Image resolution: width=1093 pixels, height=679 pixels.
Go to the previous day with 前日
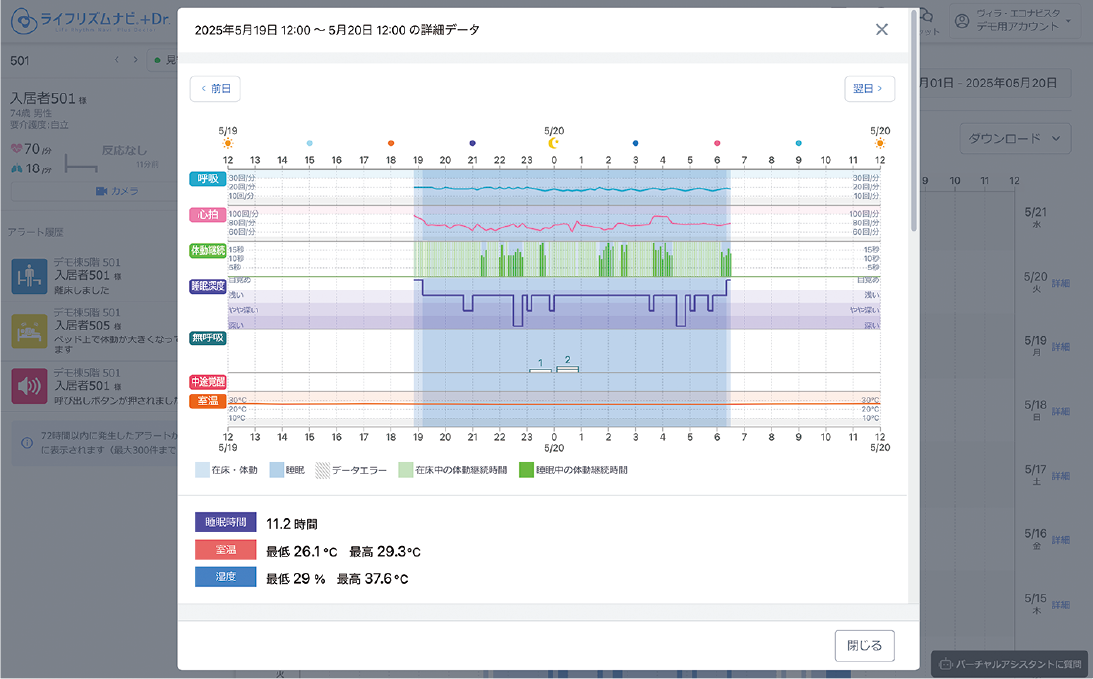215,89
